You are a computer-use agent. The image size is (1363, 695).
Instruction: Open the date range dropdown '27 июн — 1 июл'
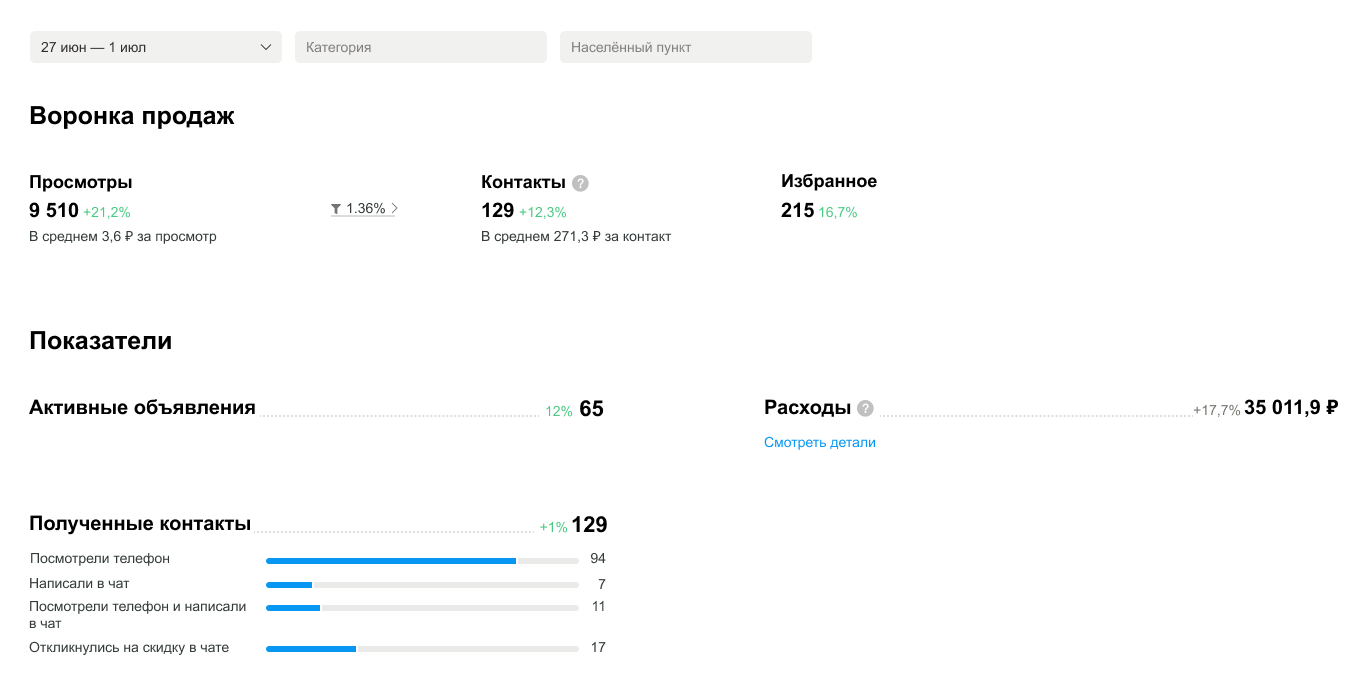[155, 47]
